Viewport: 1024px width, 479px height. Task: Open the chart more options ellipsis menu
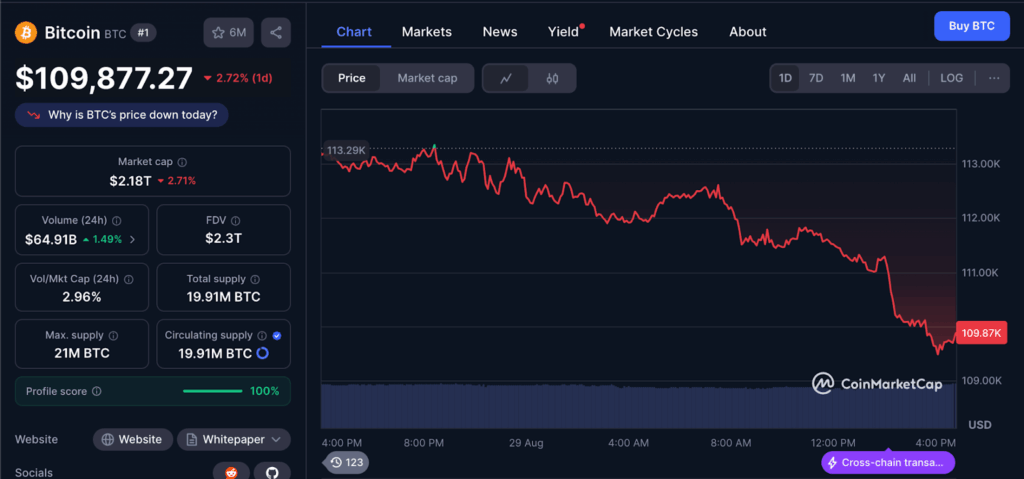tap(993, 78)
